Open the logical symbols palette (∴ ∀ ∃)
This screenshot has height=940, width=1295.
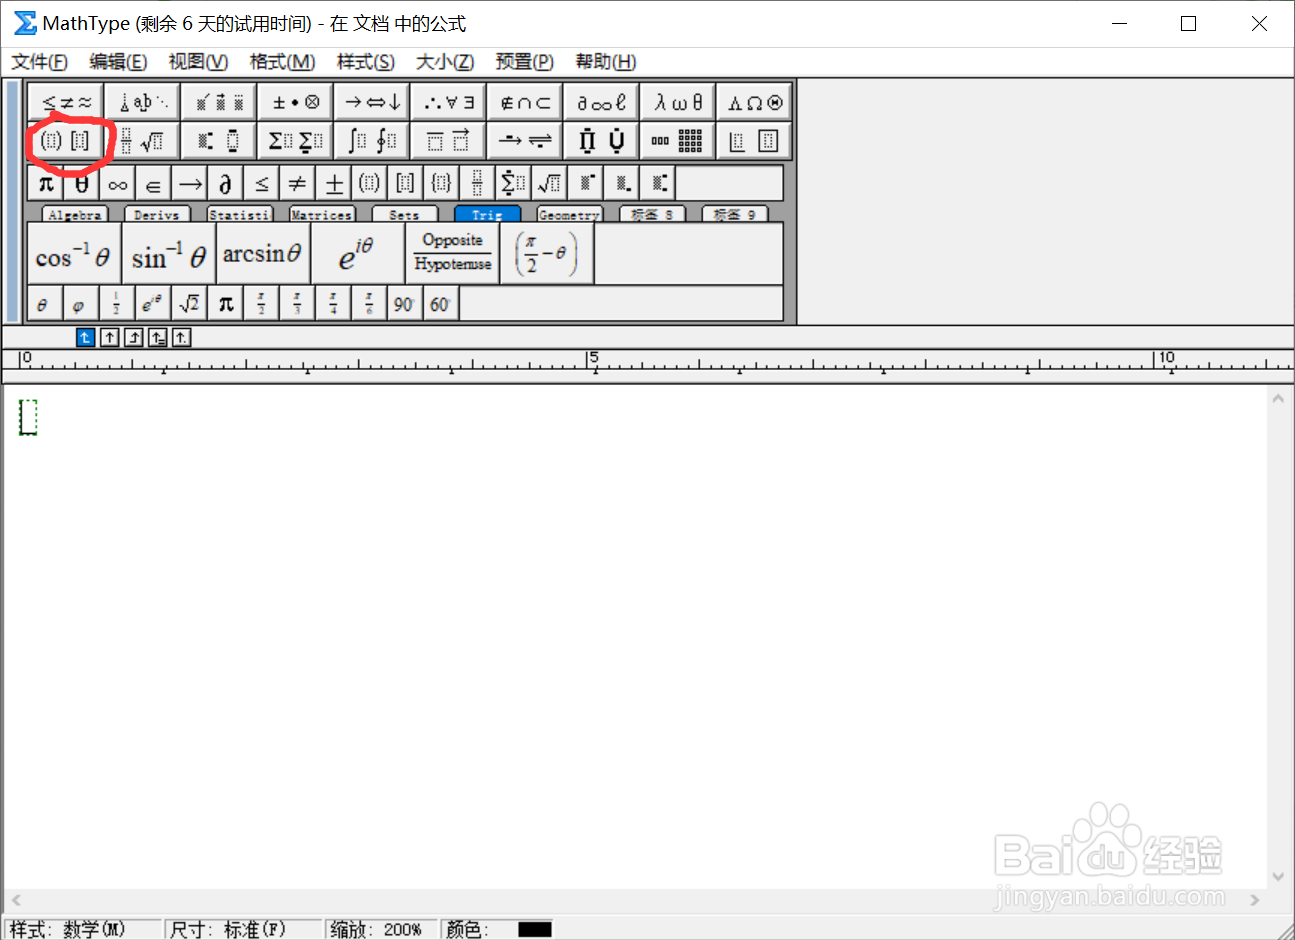click(448, 102)
